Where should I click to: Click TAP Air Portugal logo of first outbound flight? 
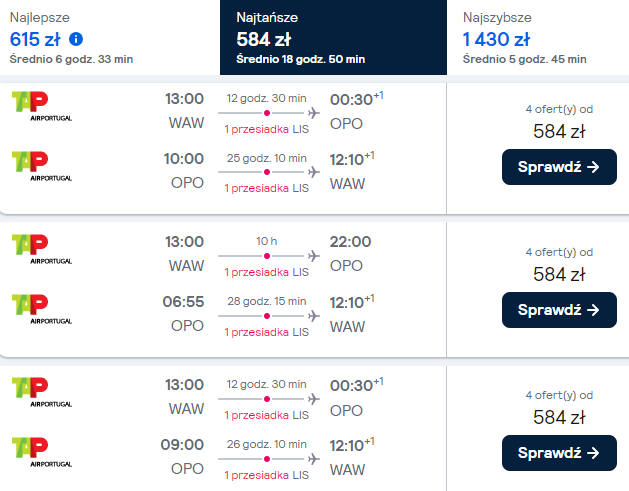pos(40,107)
